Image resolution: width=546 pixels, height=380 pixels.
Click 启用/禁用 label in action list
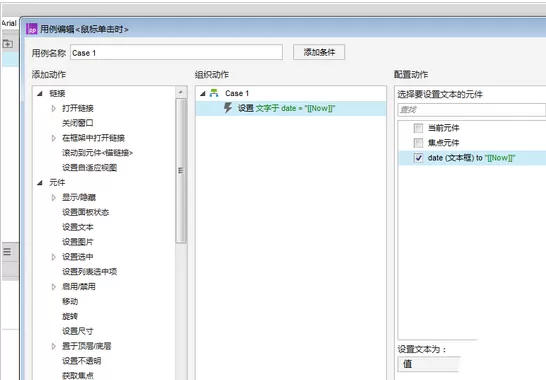click(x=79, y=287)
